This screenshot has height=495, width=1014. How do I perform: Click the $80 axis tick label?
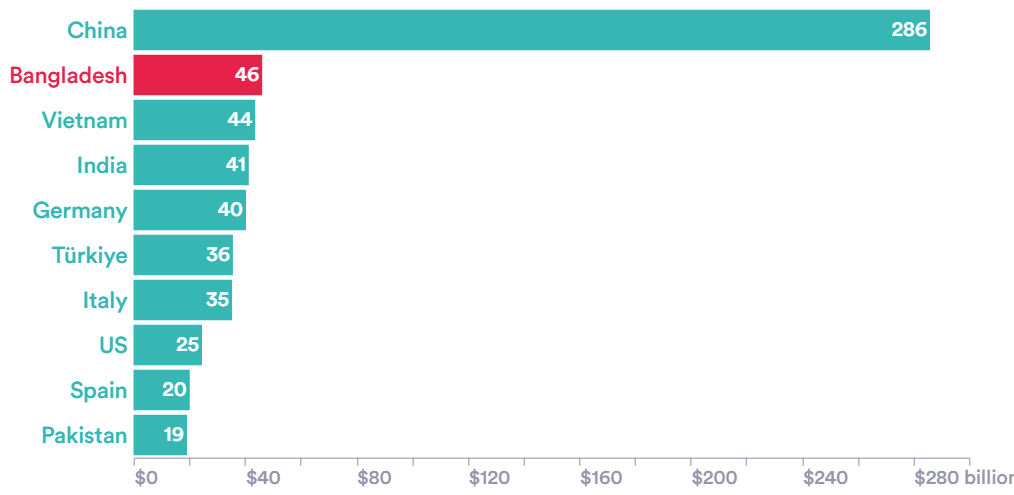click(375, 478)
